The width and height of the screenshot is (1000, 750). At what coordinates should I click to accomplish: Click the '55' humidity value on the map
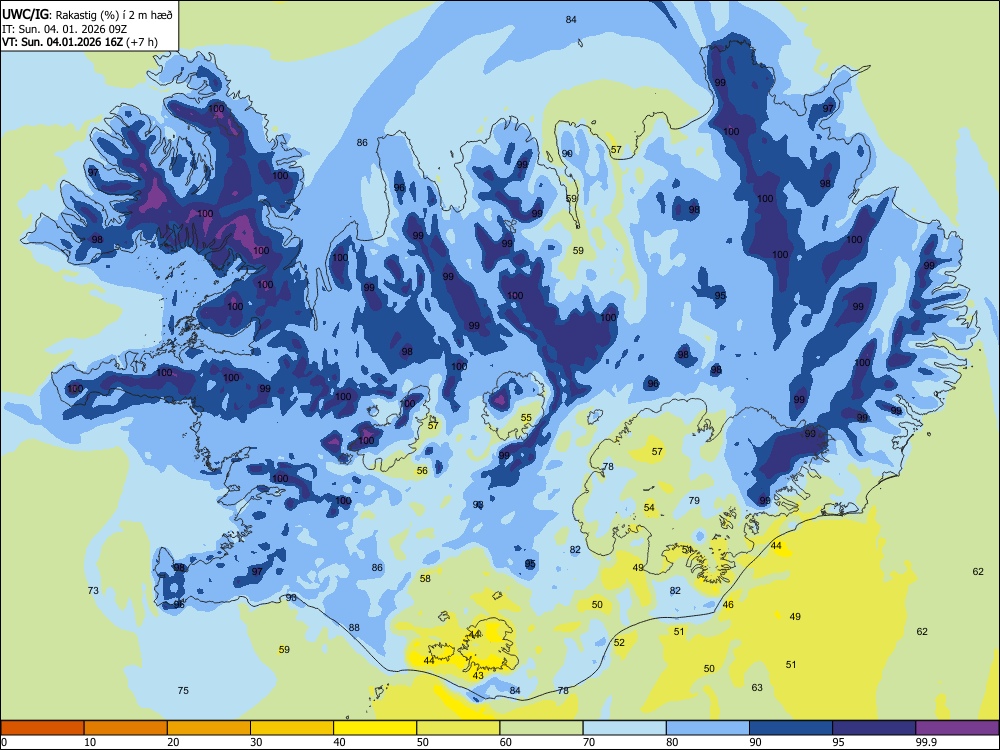click(526, 418)
